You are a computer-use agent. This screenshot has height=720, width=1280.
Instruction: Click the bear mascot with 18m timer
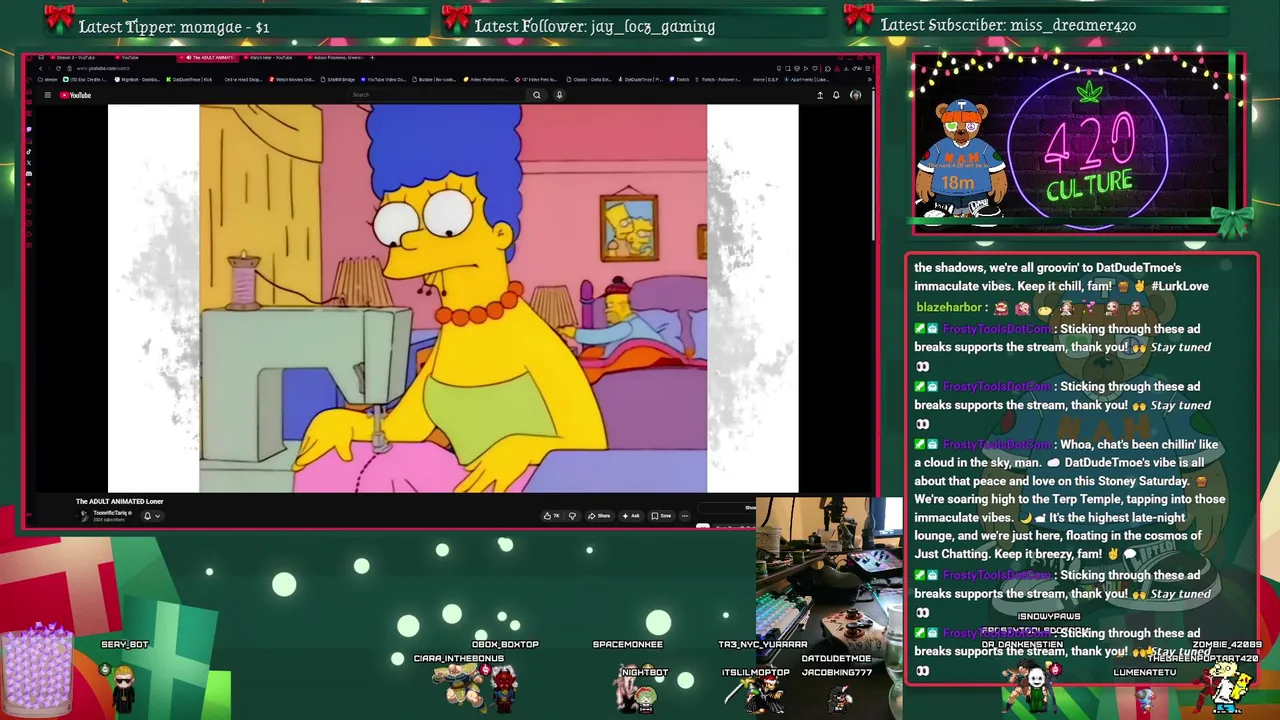(x=961, y=158)
